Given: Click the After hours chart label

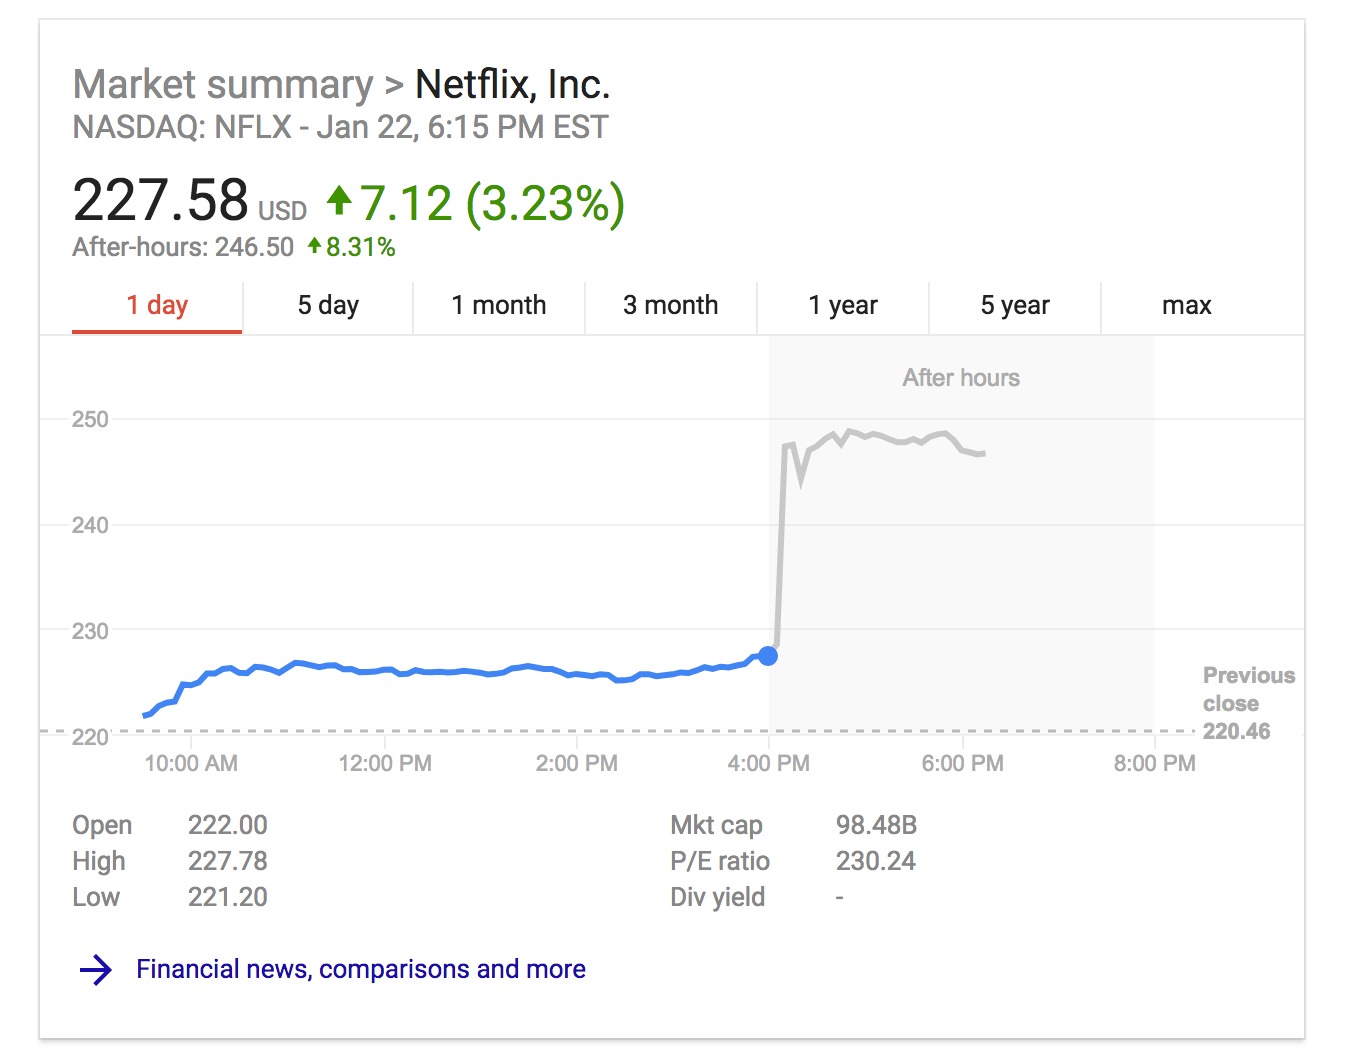Looking at the screenshot, I should (x=961, y=378).
